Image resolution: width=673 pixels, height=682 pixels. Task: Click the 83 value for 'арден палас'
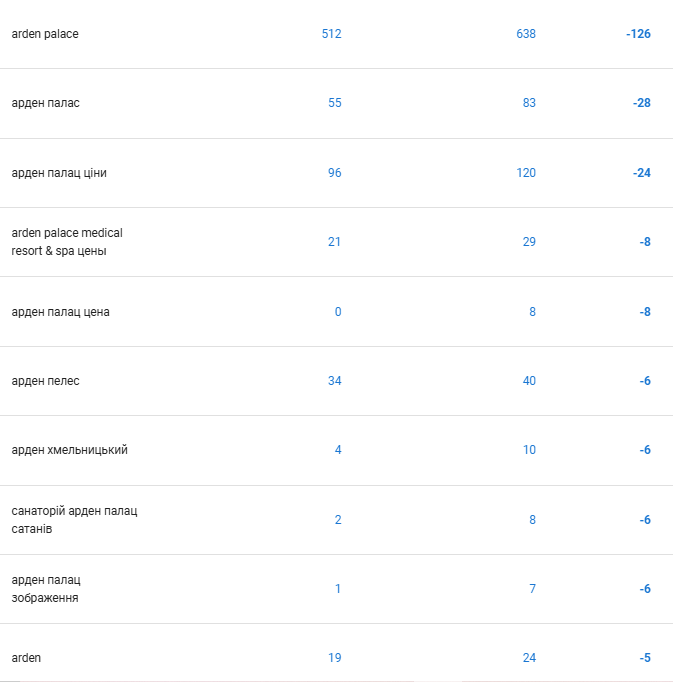tap(529, 103)
